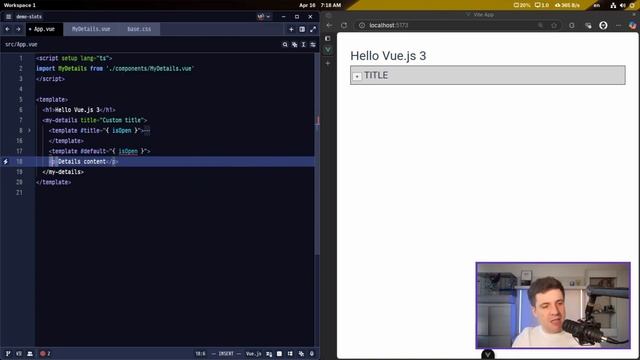Open editor controls settings icon
Viewport: 640px width, 360px height.
313,44
